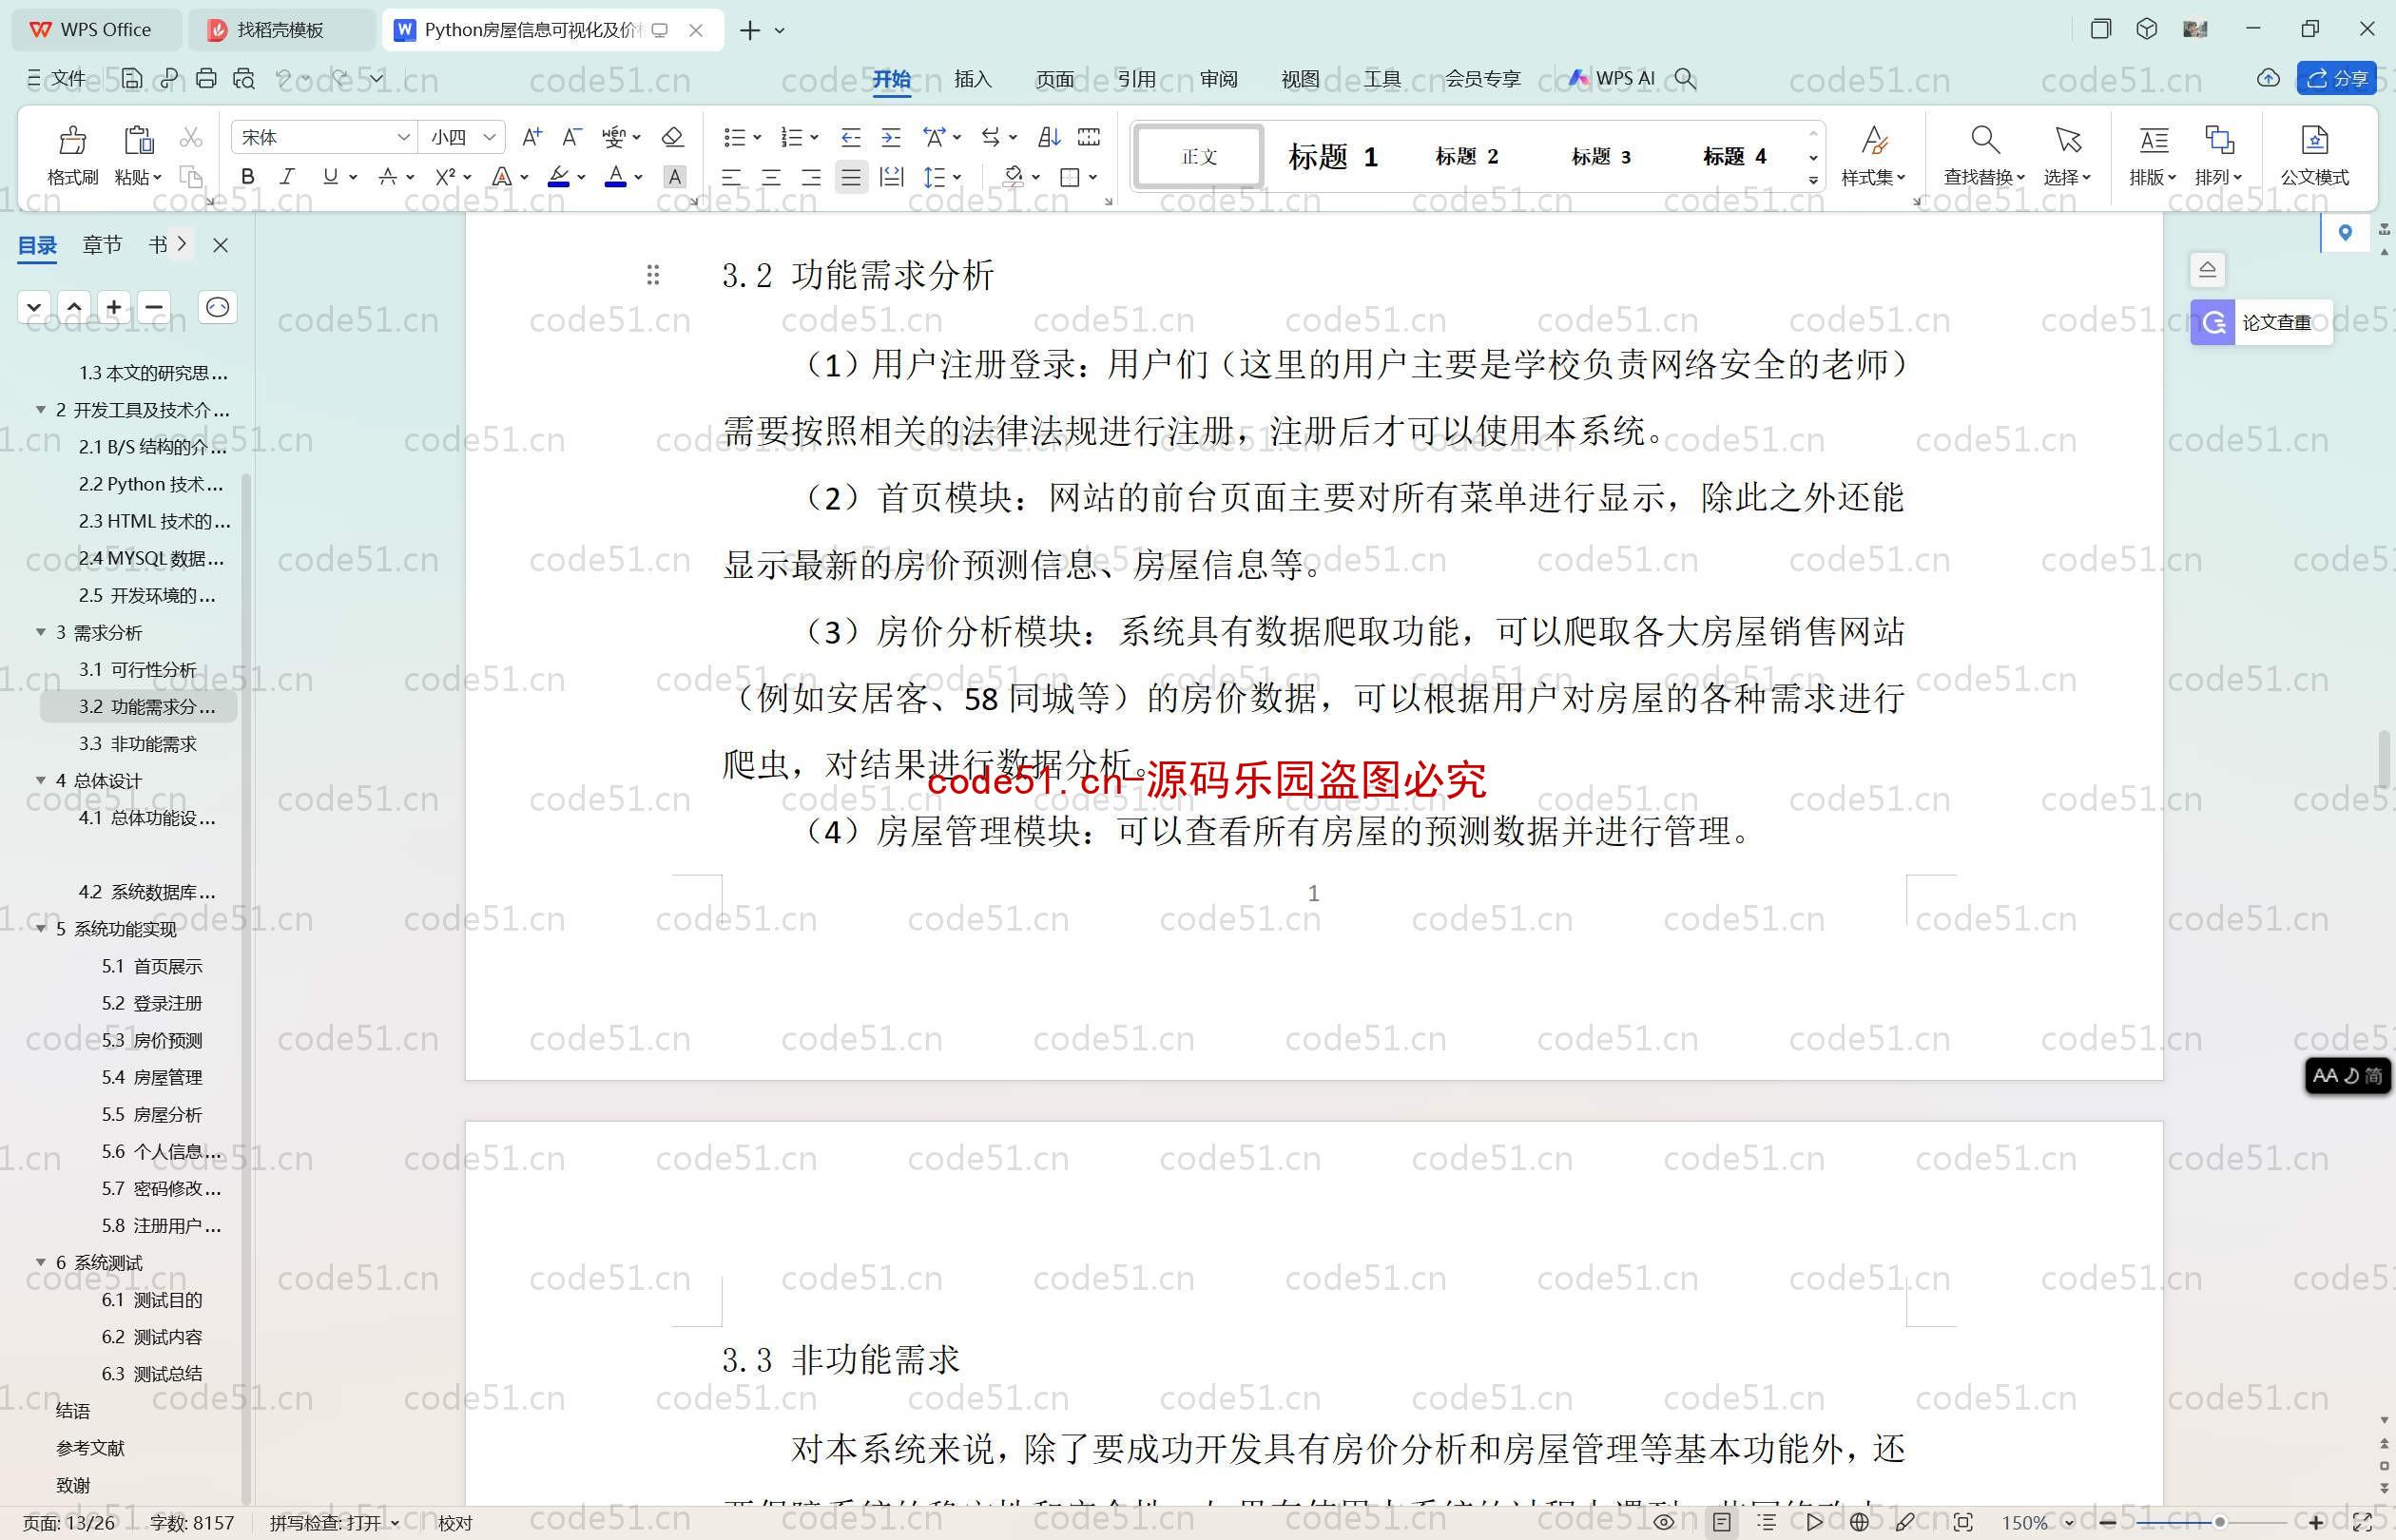
Task: Click the Print Preview icon in quick toolbar
Action: (x=244, y=78)
